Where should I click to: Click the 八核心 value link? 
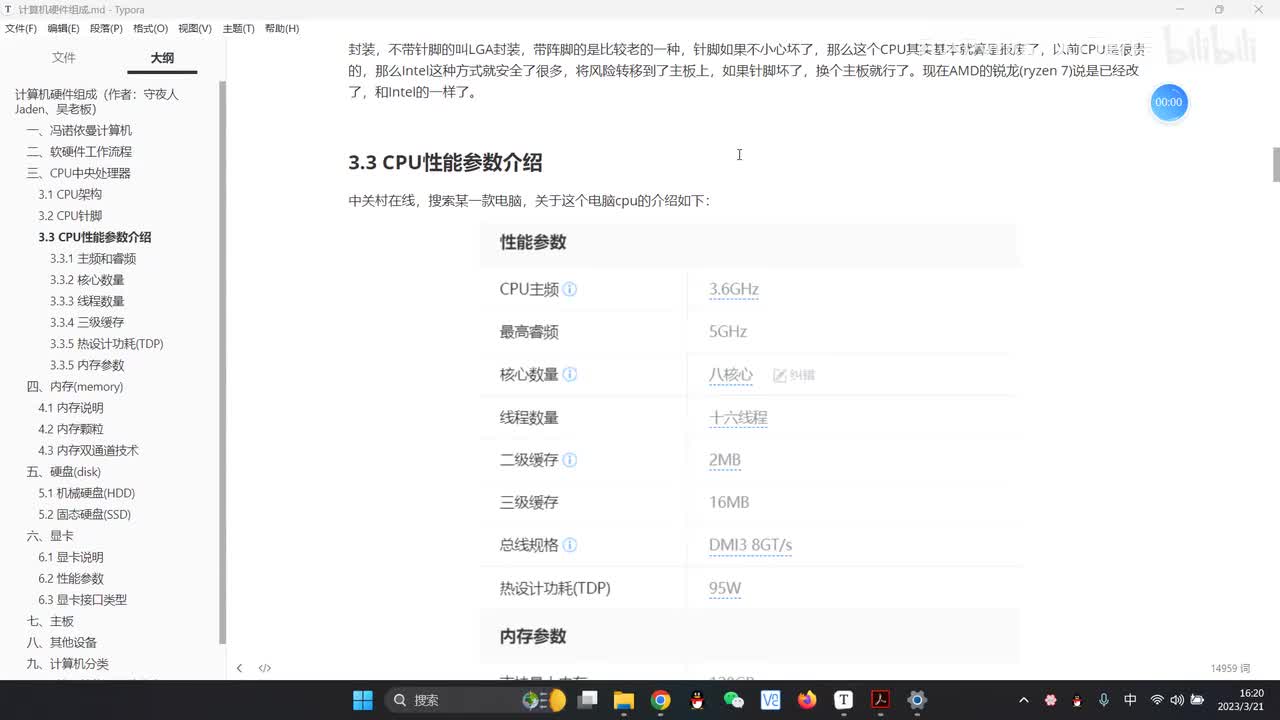point(731,374)
